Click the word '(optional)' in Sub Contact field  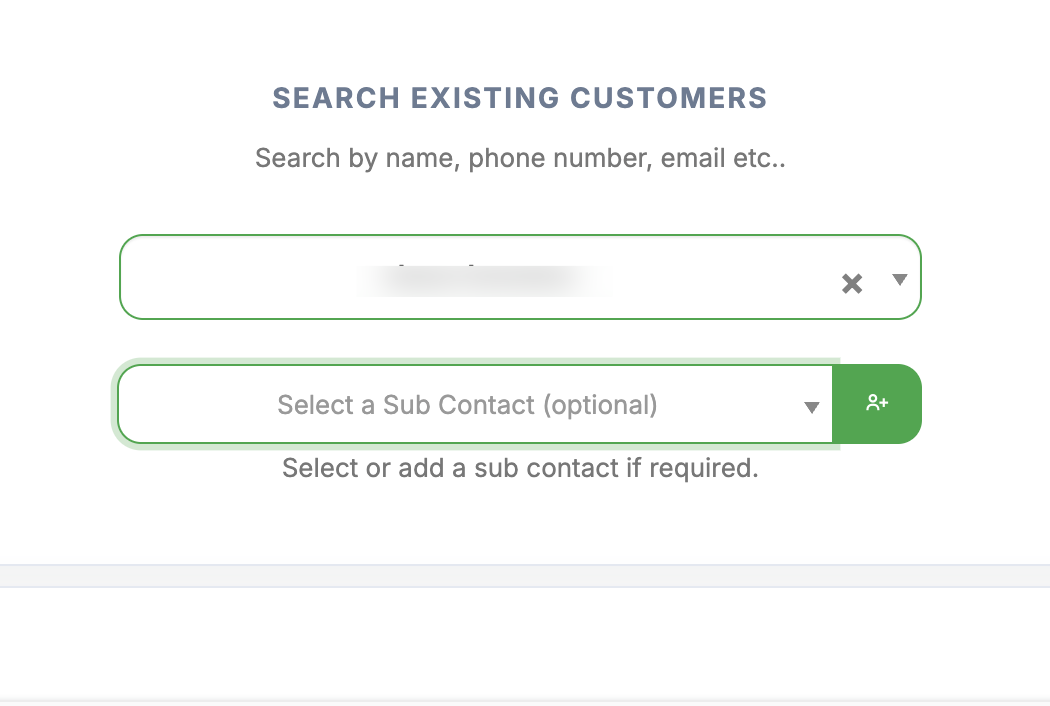point(600,405)
